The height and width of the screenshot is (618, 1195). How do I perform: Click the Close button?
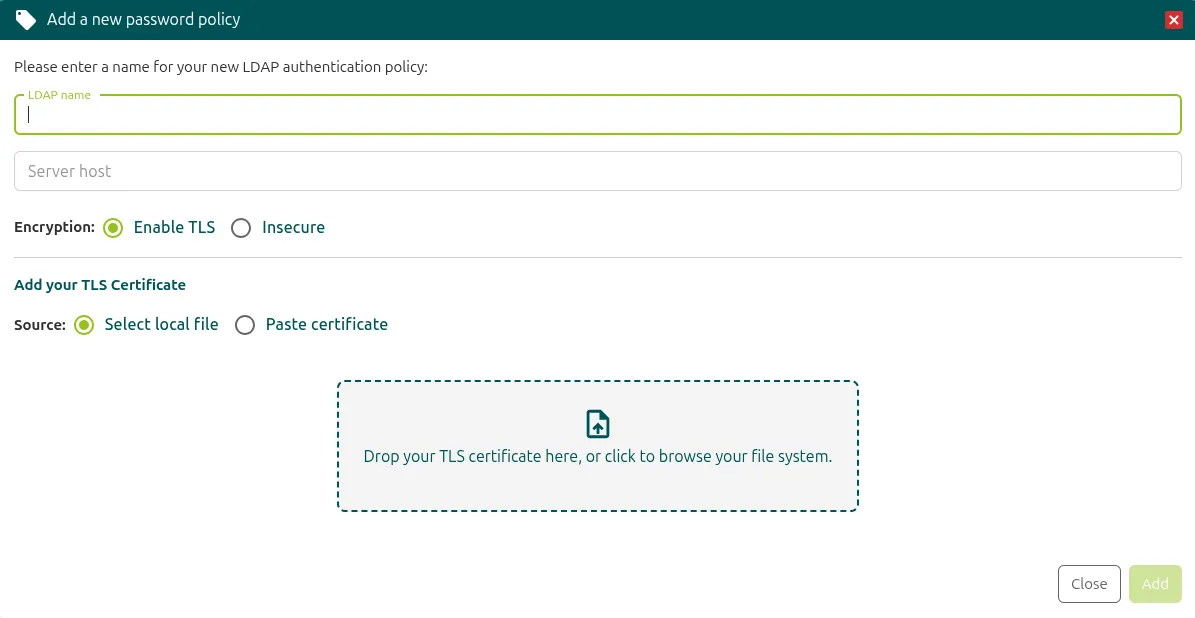(1089, 584)
